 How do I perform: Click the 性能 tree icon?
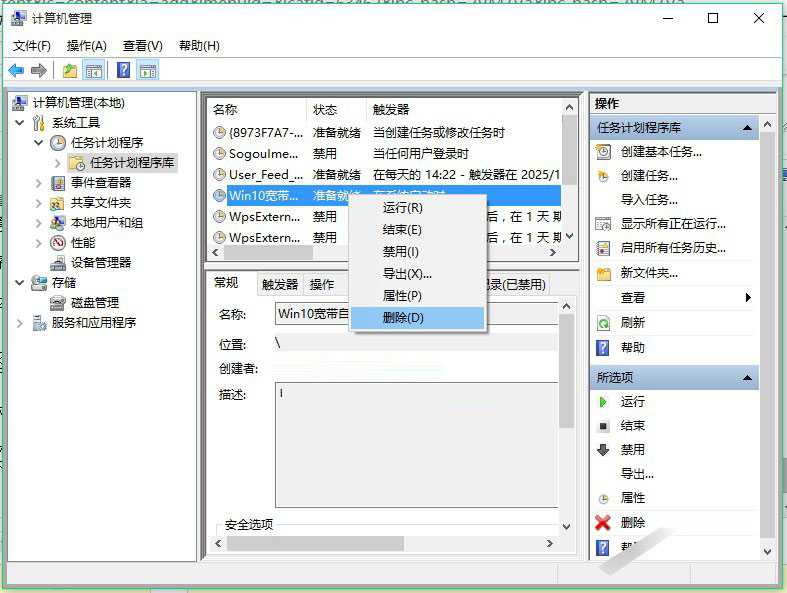click(x=58, y=243)
